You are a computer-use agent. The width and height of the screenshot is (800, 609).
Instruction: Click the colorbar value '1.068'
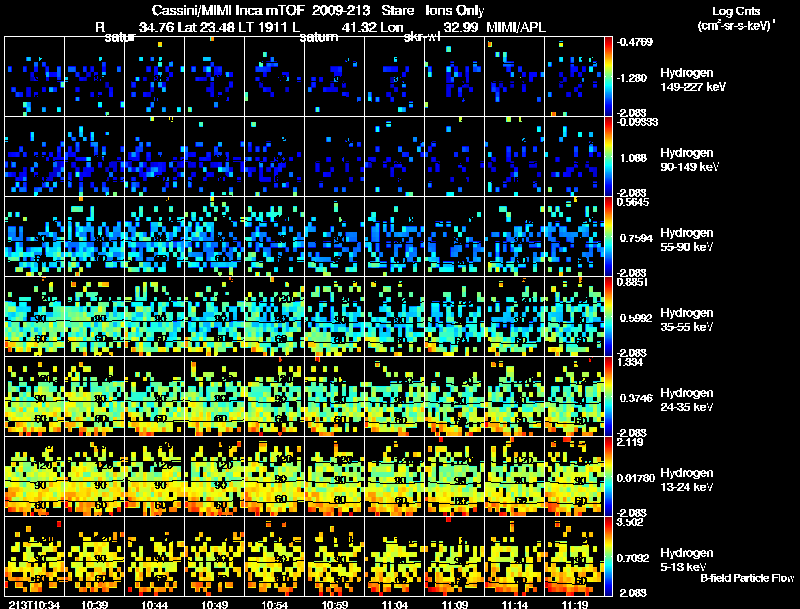pyautogui.click(x=633, y=158)
